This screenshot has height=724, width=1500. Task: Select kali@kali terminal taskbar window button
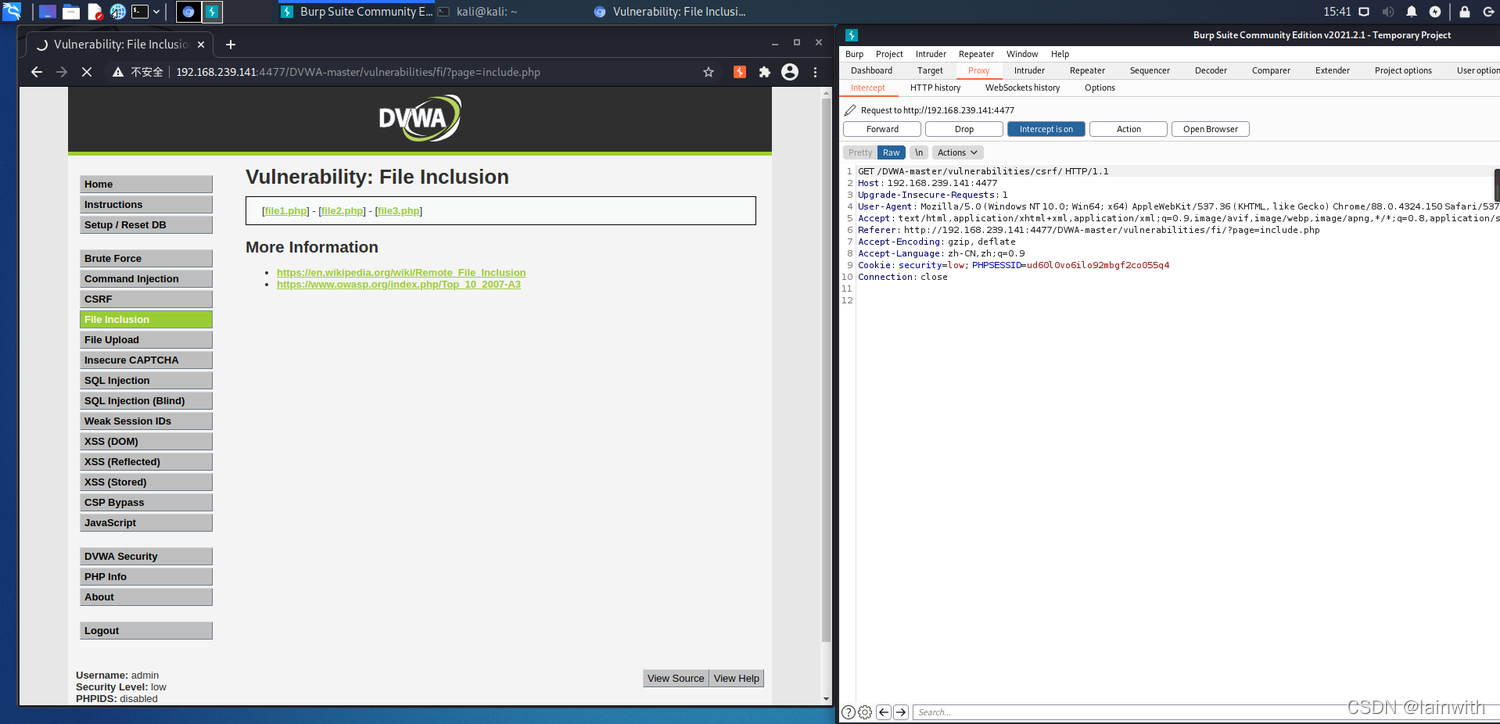477,12
